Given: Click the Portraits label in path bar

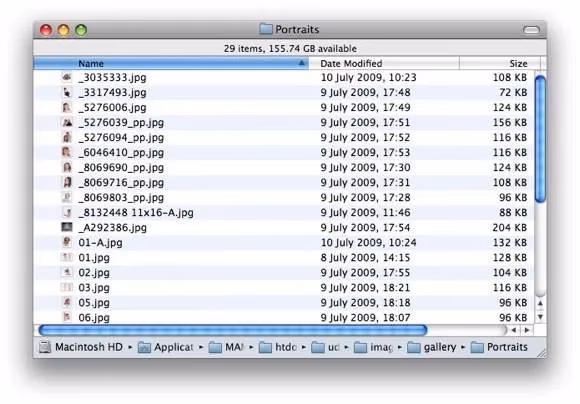Looking at the screenshot, I should [x=507, y=347].
